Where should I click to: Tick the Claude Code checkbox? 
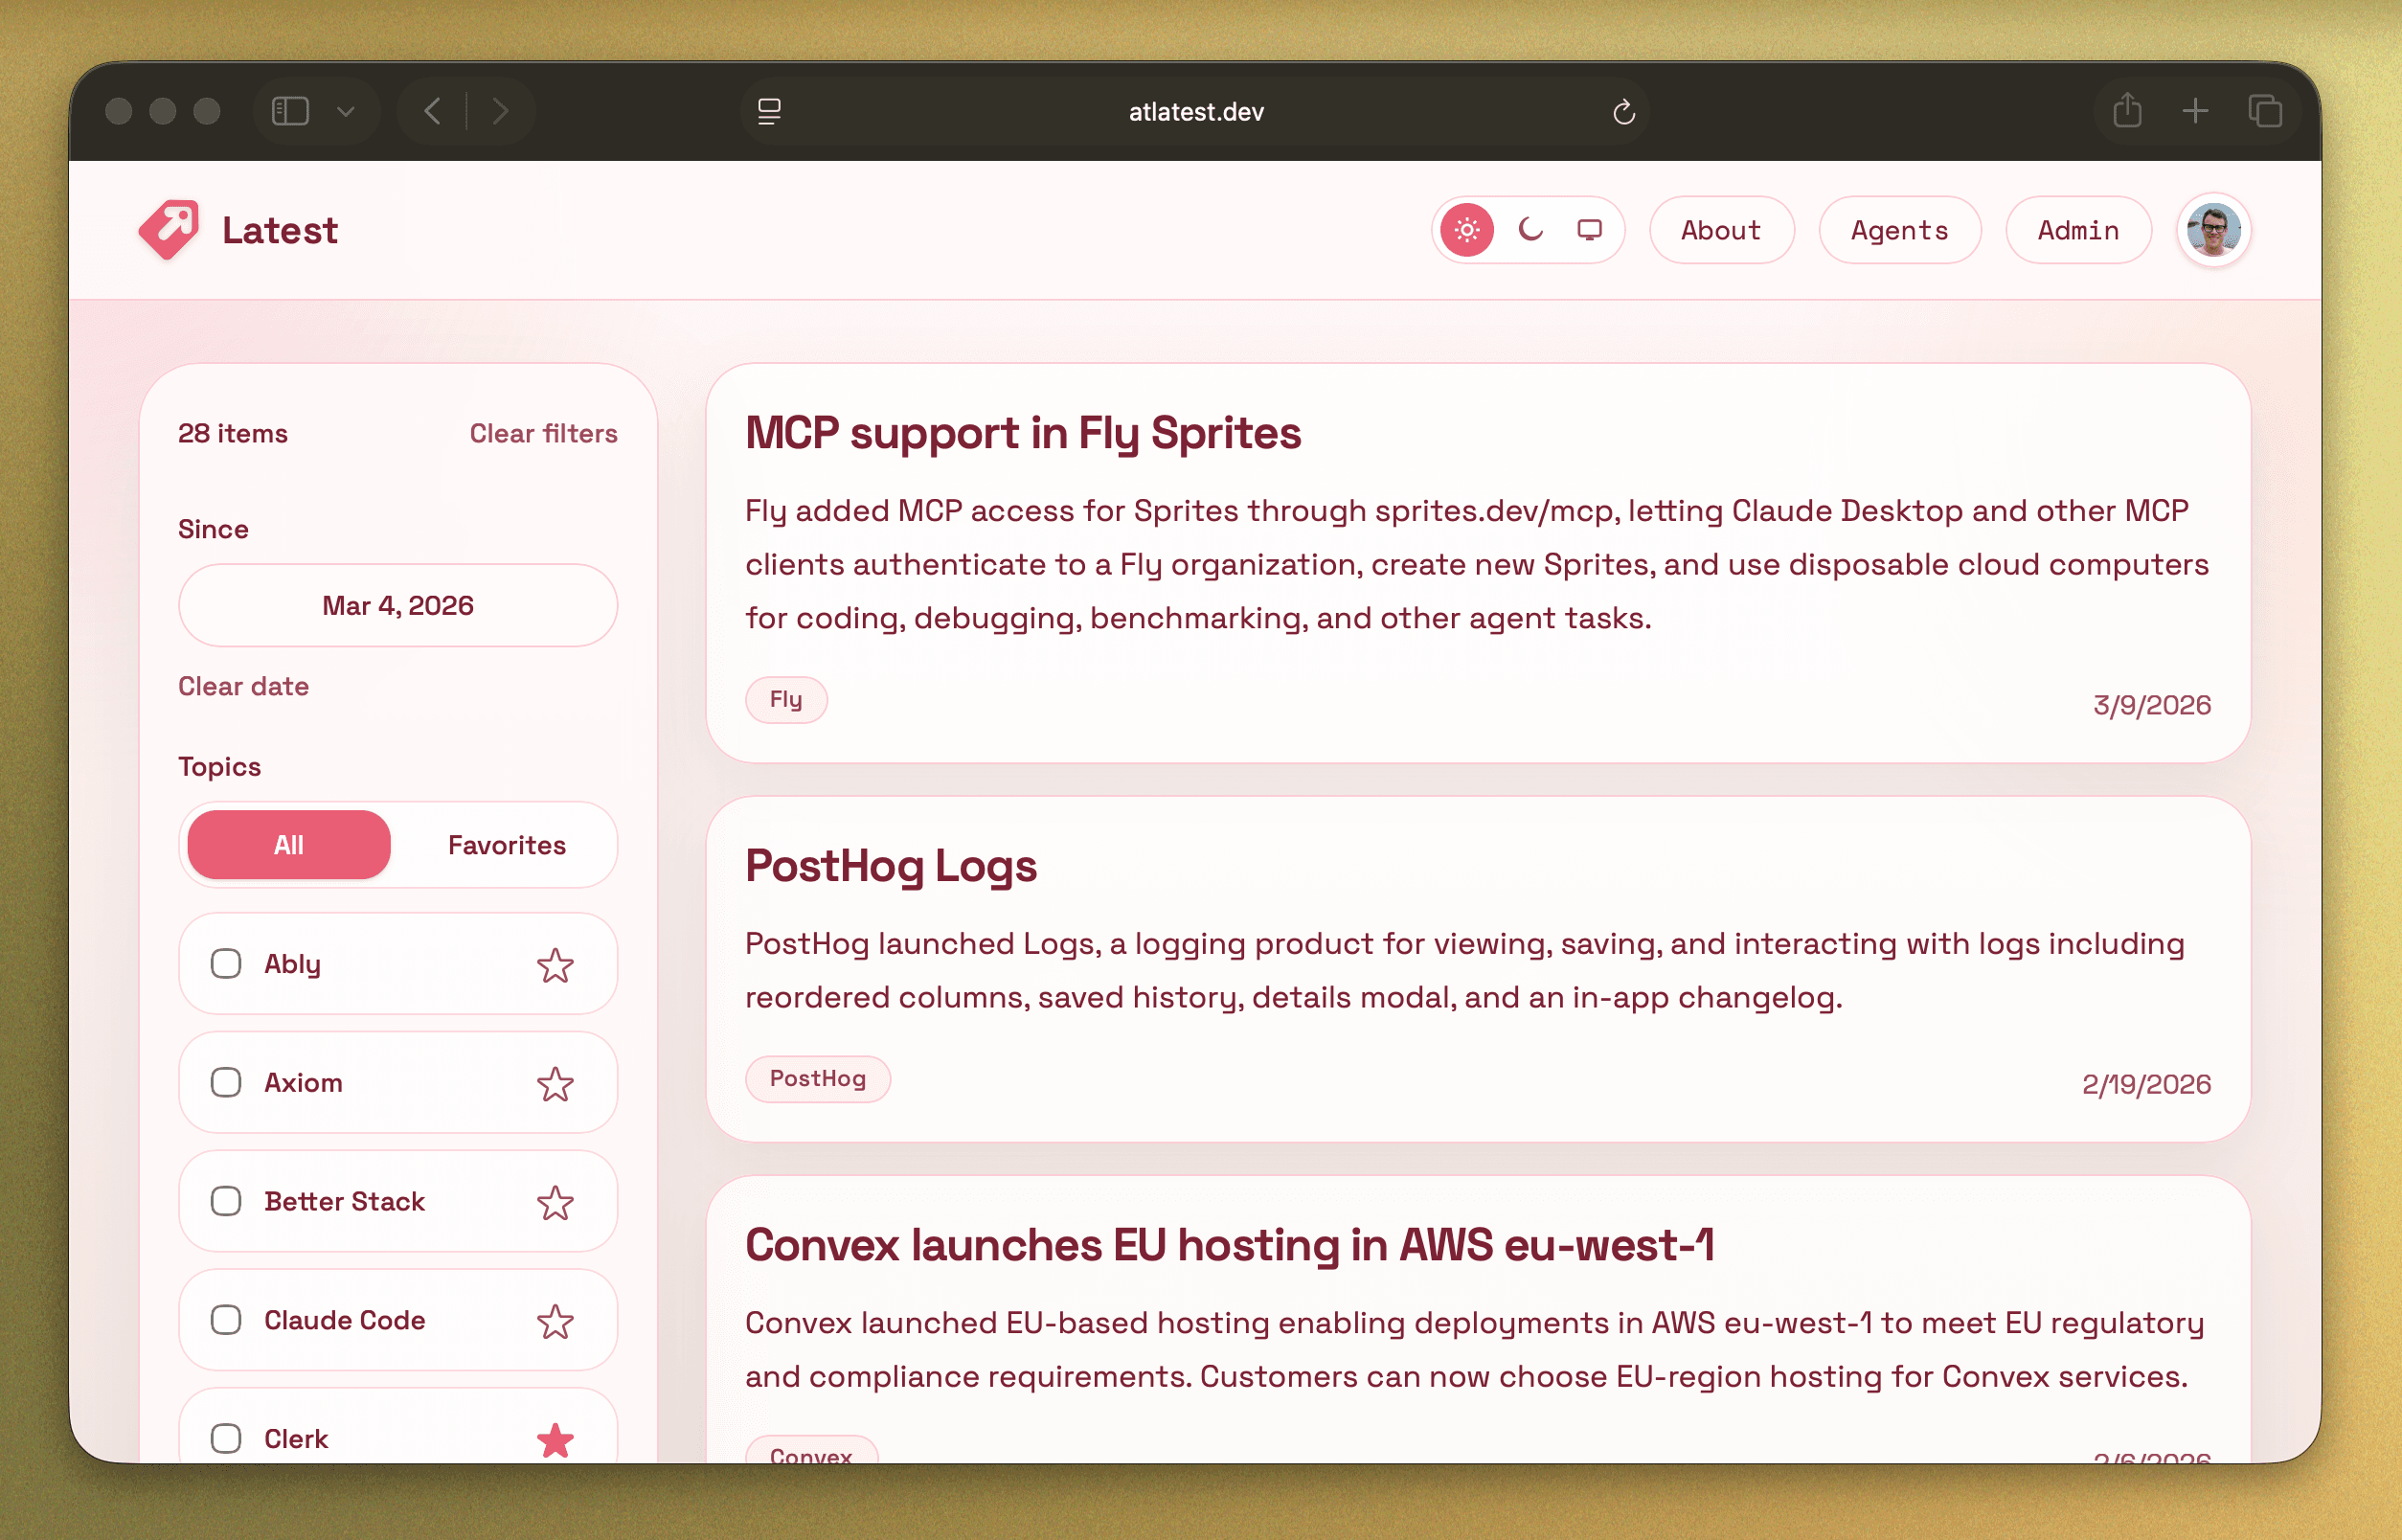coord(226,1320)
